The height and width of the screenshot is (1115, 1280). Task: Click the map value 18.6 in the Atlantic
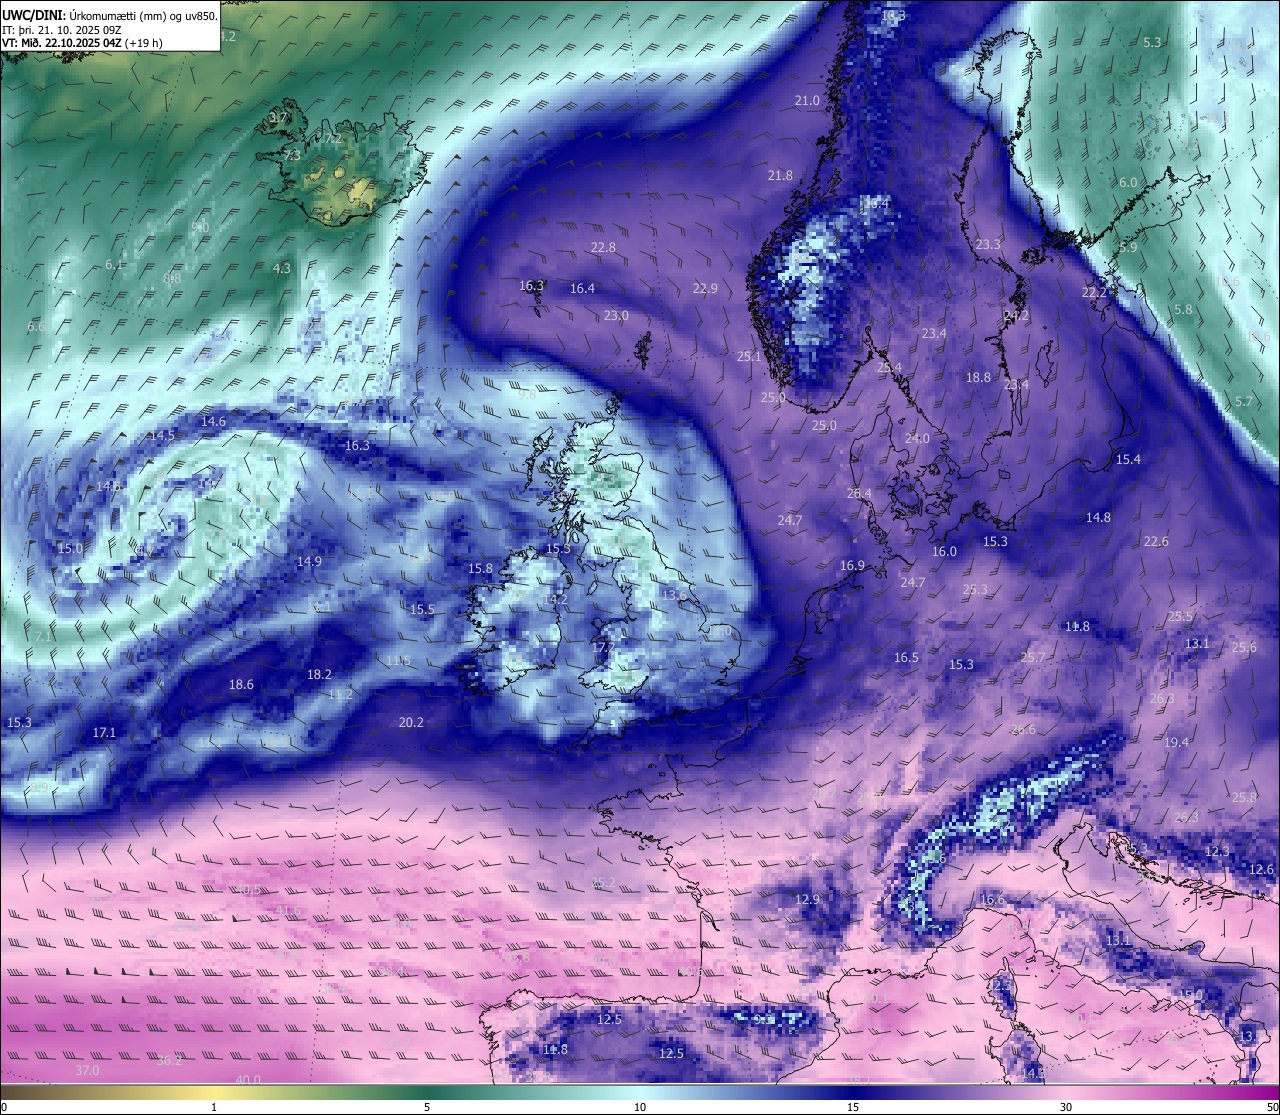pyautogui.click(x=241, y=684)
